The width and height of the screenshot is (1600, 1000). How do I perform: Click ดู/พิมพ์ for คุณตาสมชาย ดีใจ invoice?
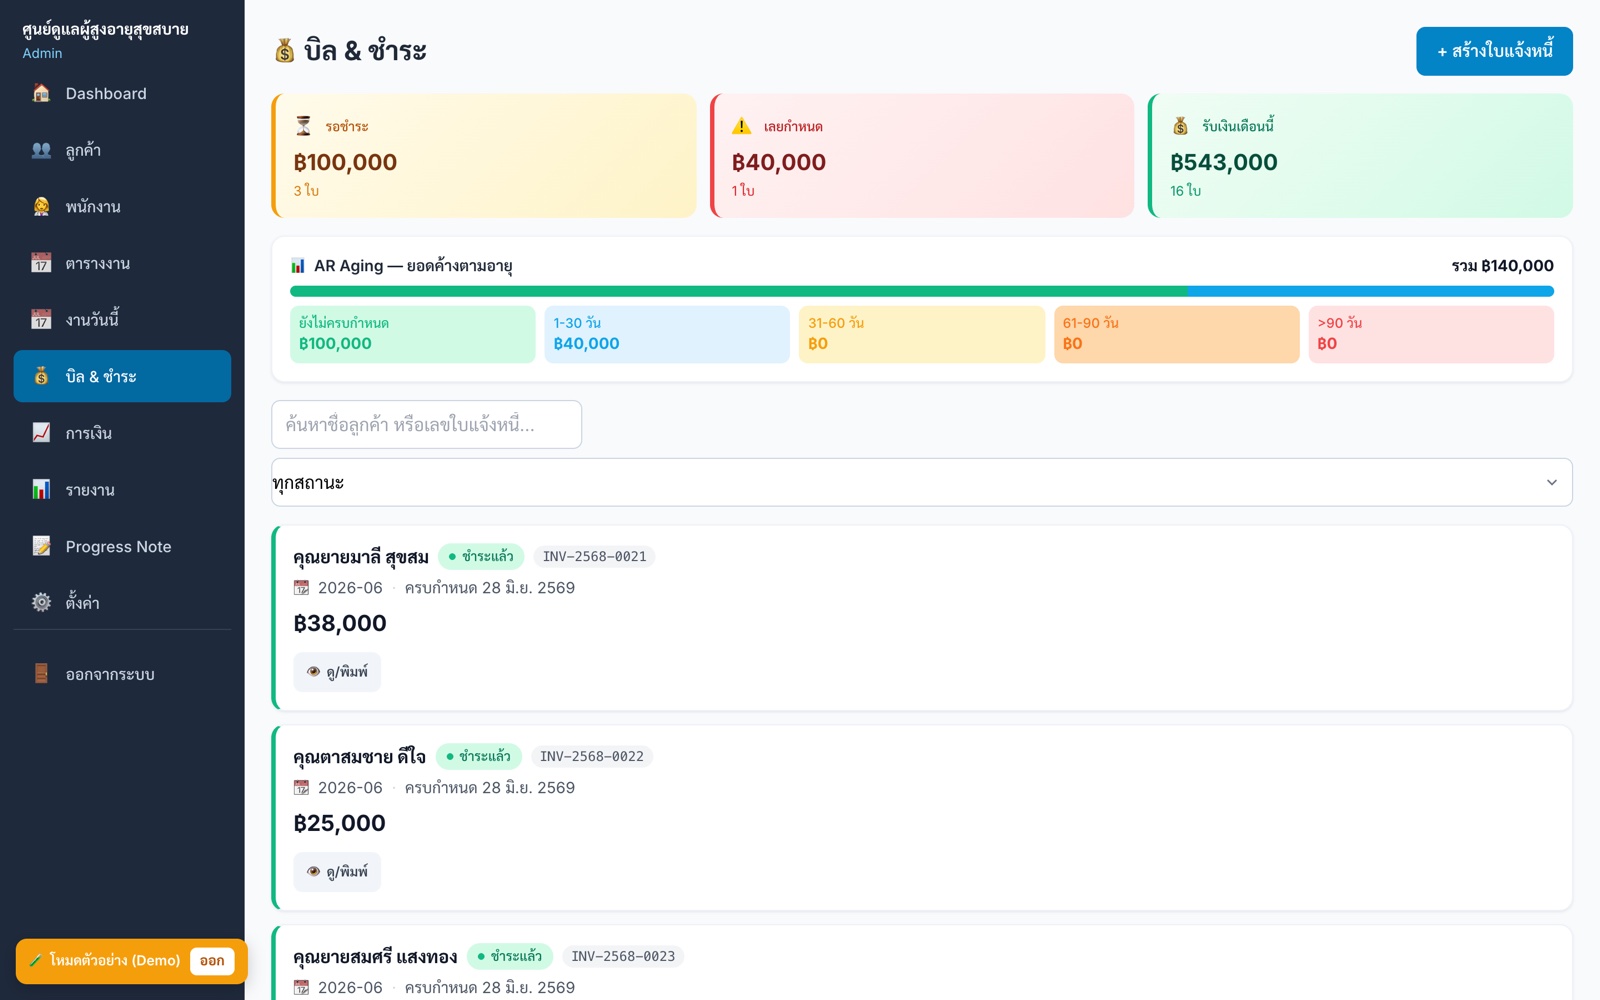tap(337, 872)
